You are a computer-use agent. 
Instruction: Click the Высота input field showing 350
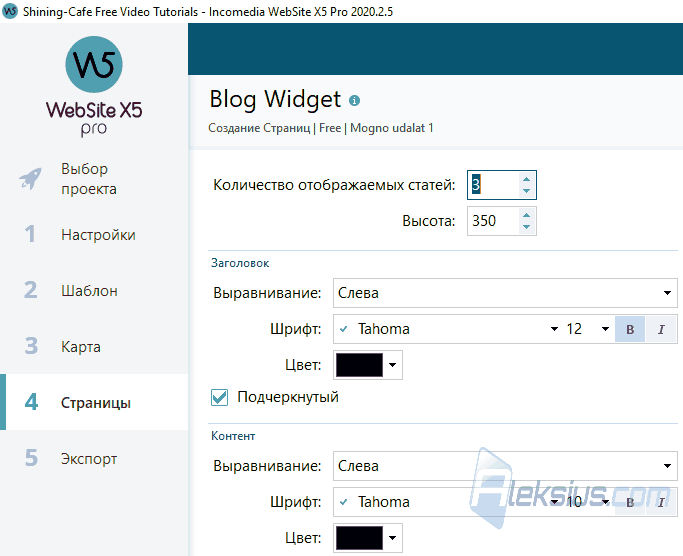tap(494, 221)
